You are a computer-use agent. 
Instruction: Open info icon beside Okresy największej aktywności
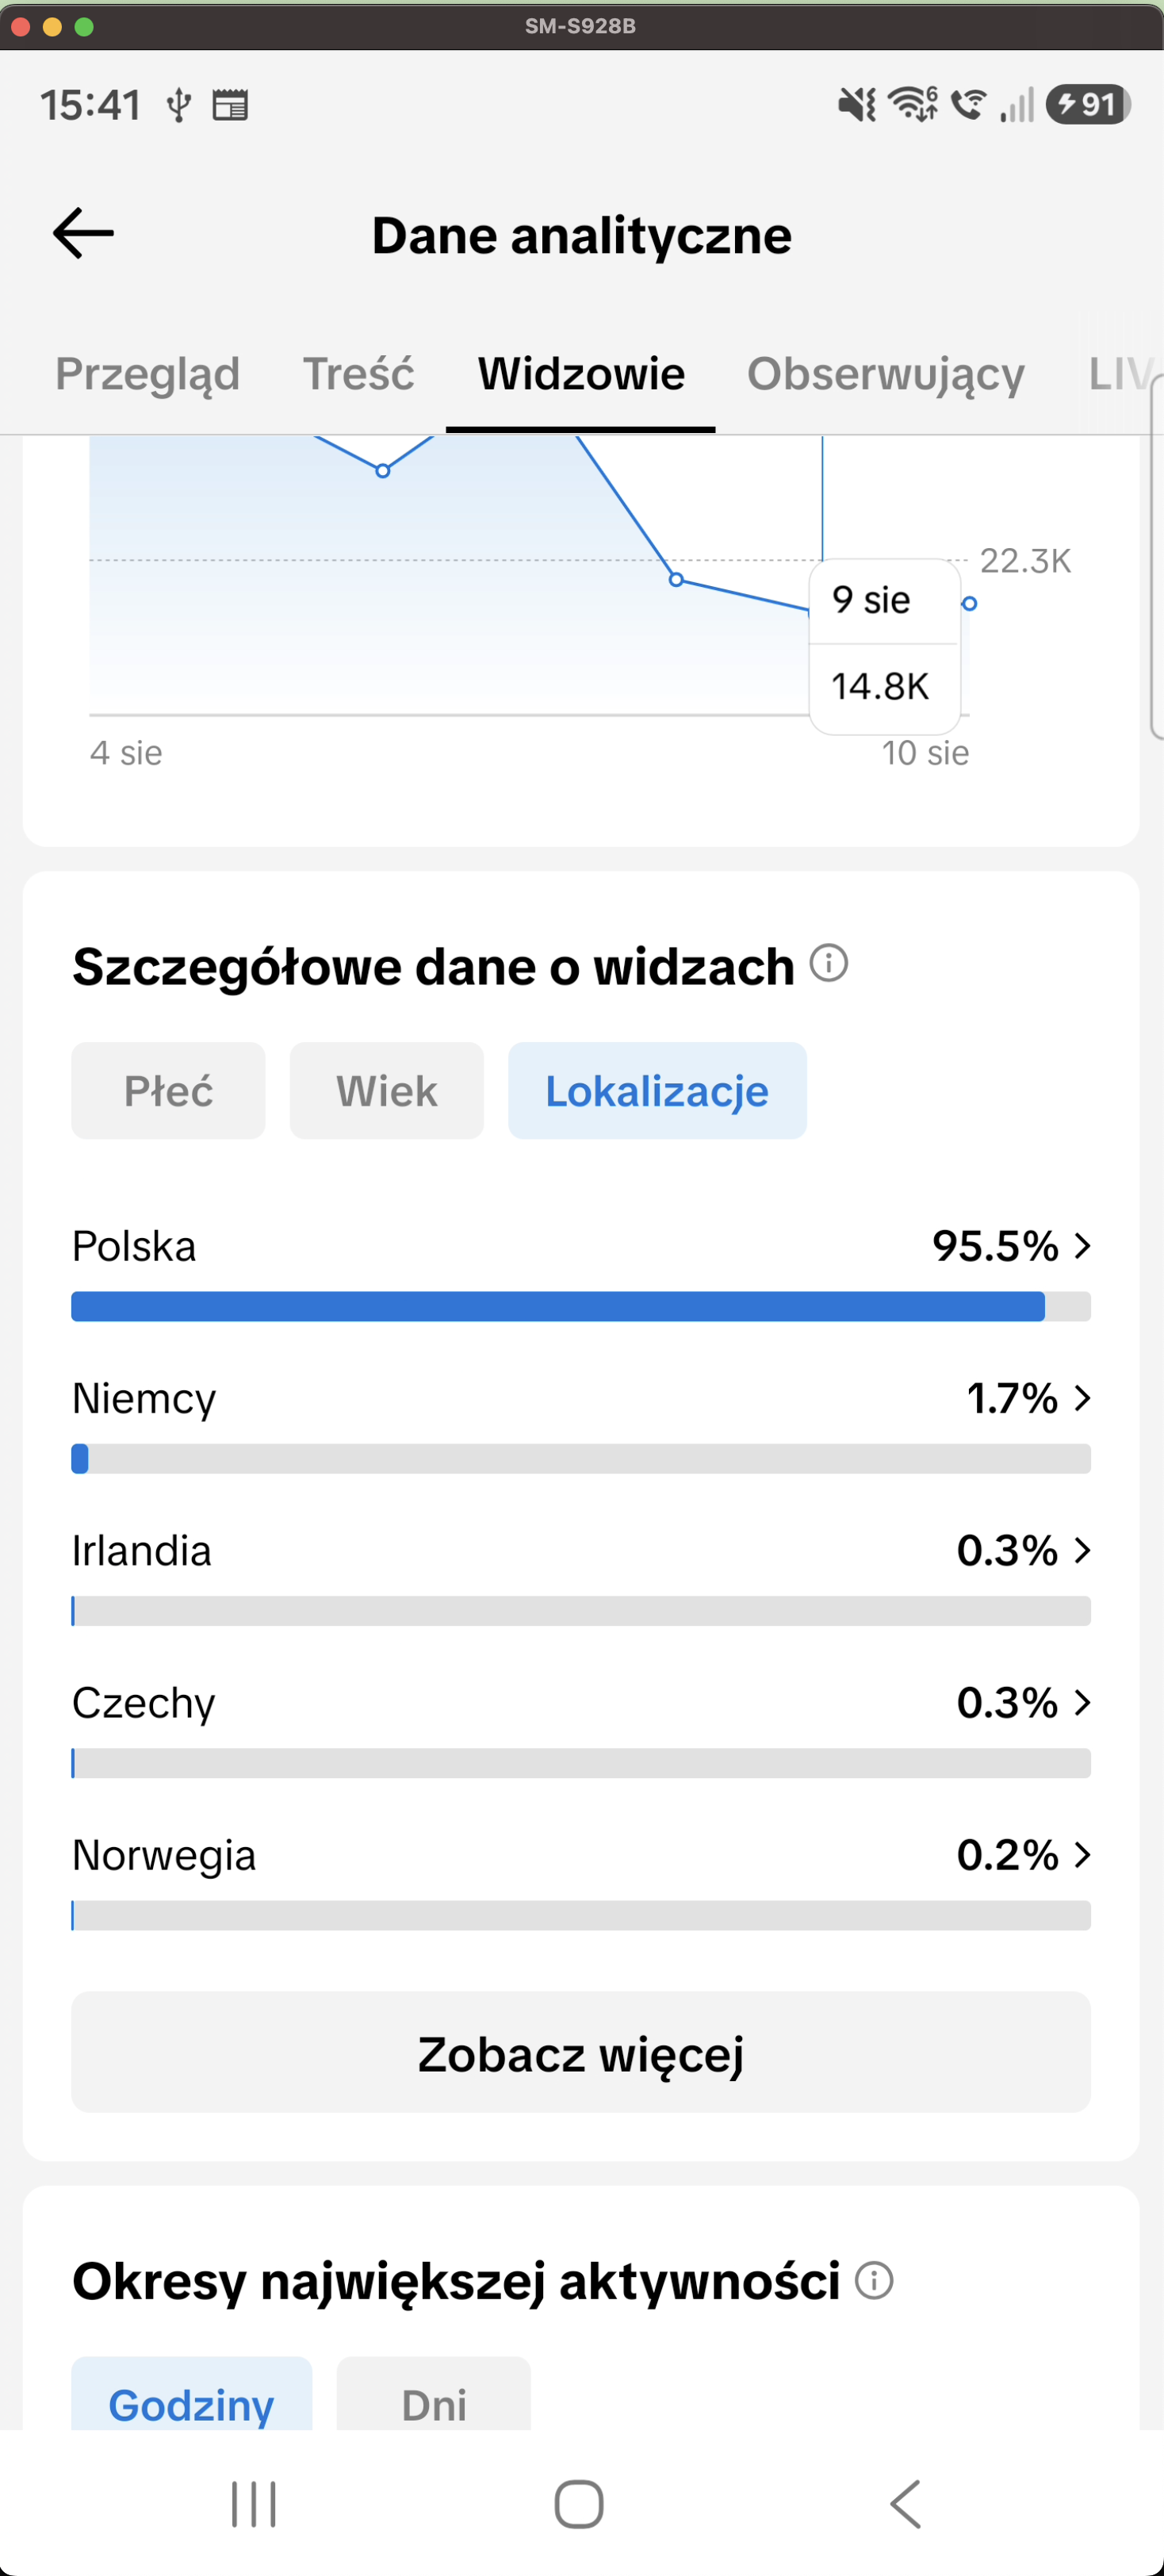pyautogui.click(x=874, y=2281)
